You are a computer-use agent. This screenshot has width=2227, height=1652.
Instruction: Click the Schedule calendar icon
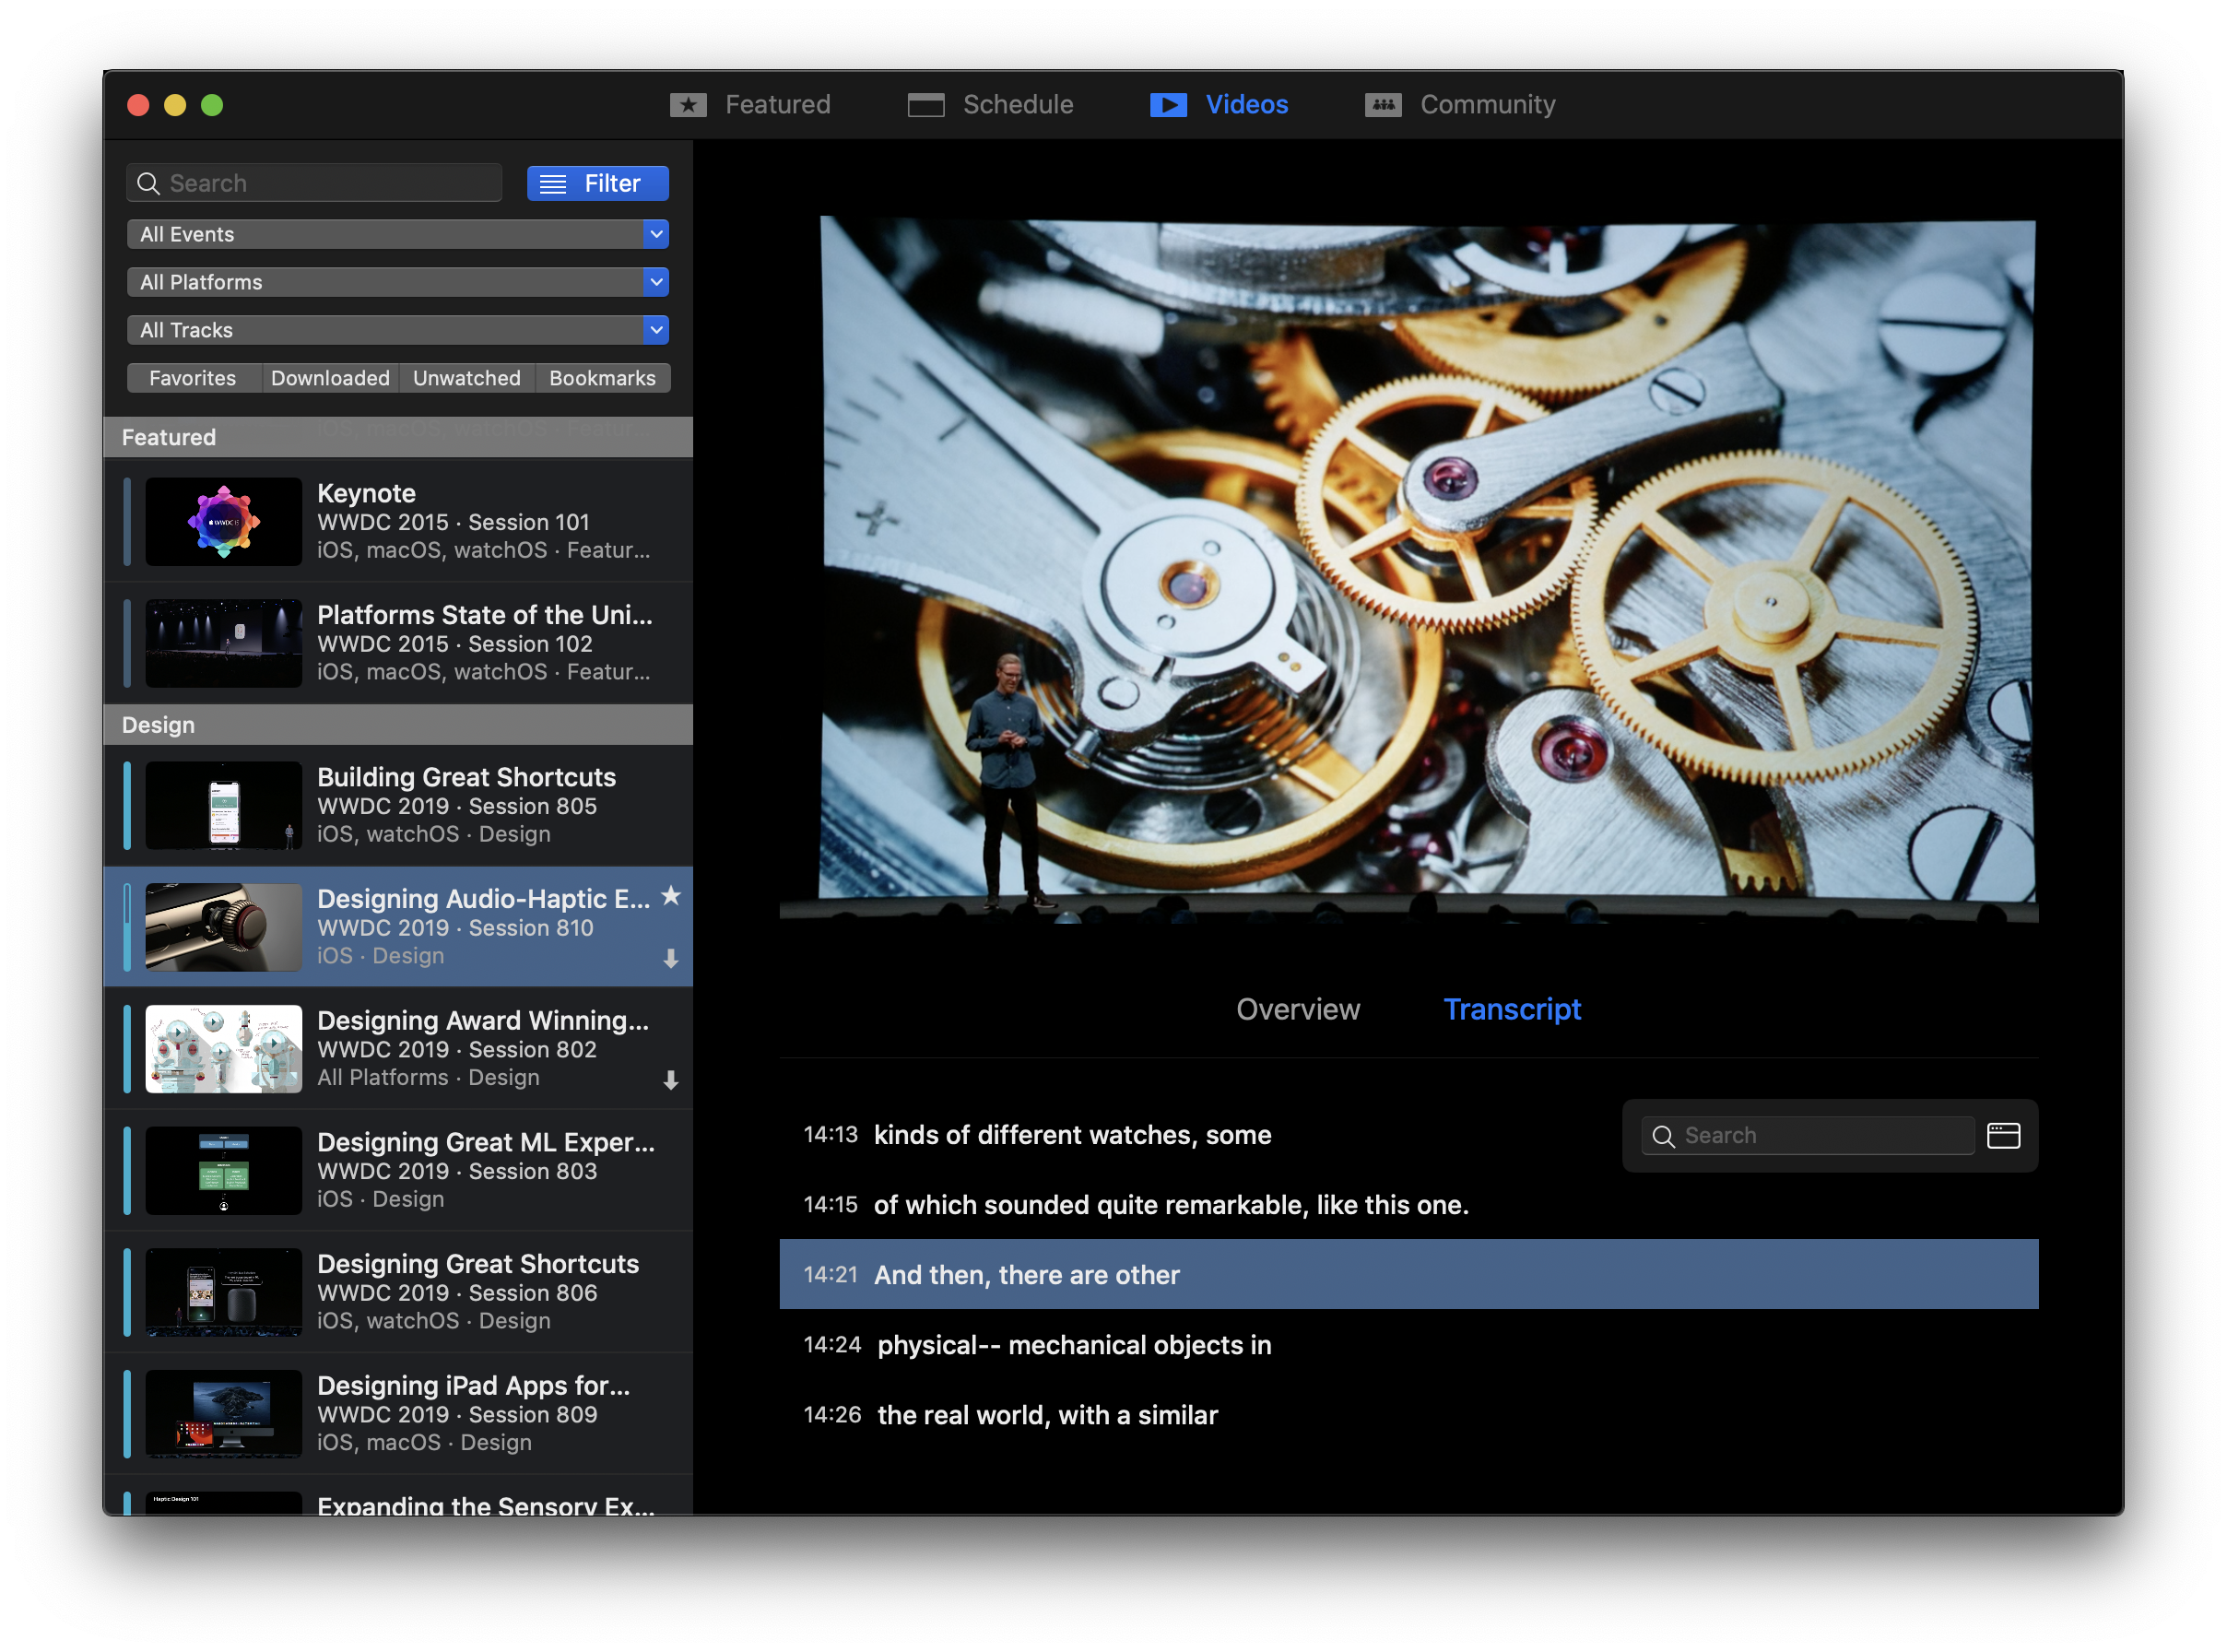(x=925, y=105)
